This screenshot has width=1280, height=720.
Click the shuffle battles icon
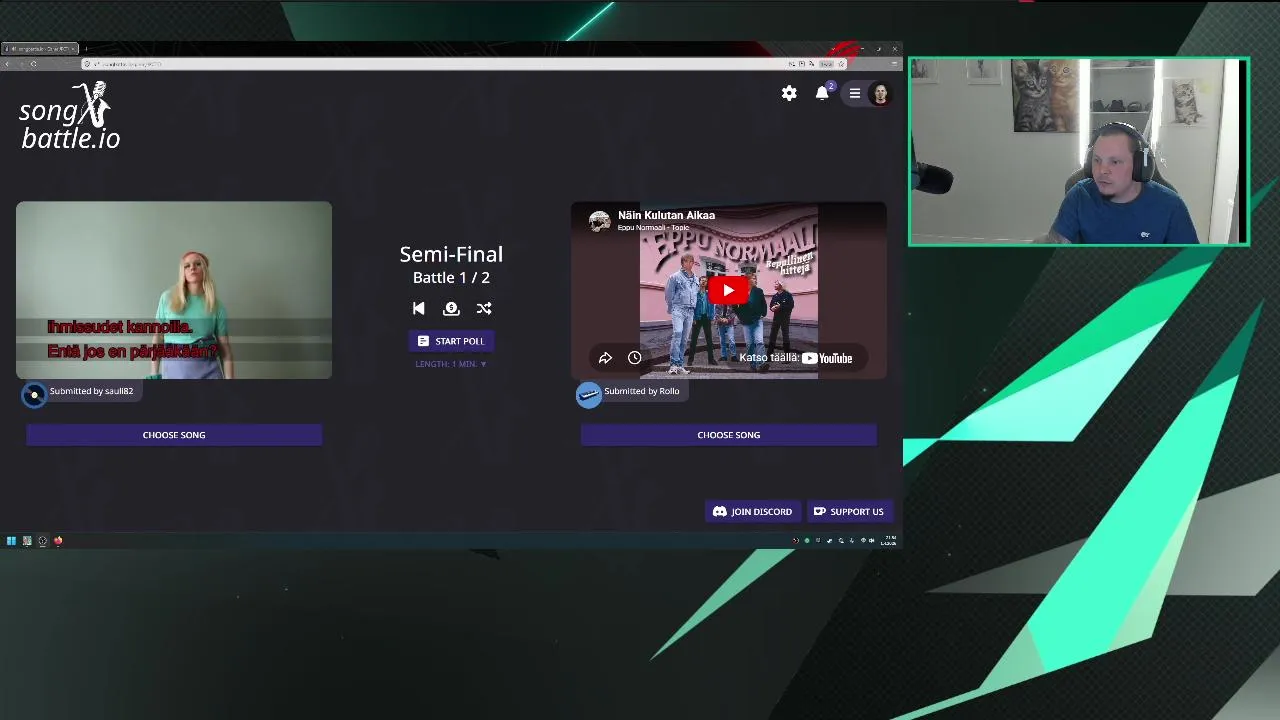pos(484,309)
